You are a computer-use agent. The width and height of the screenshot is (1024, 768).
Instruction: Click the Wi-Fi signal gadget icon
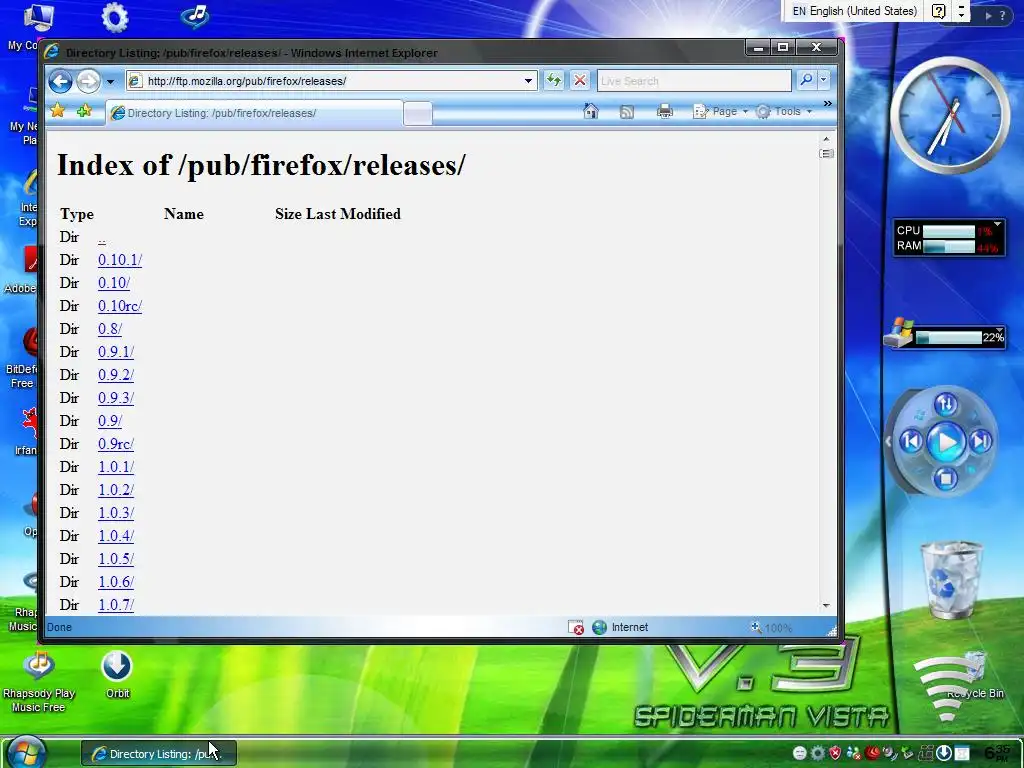[x=947, y=686]
